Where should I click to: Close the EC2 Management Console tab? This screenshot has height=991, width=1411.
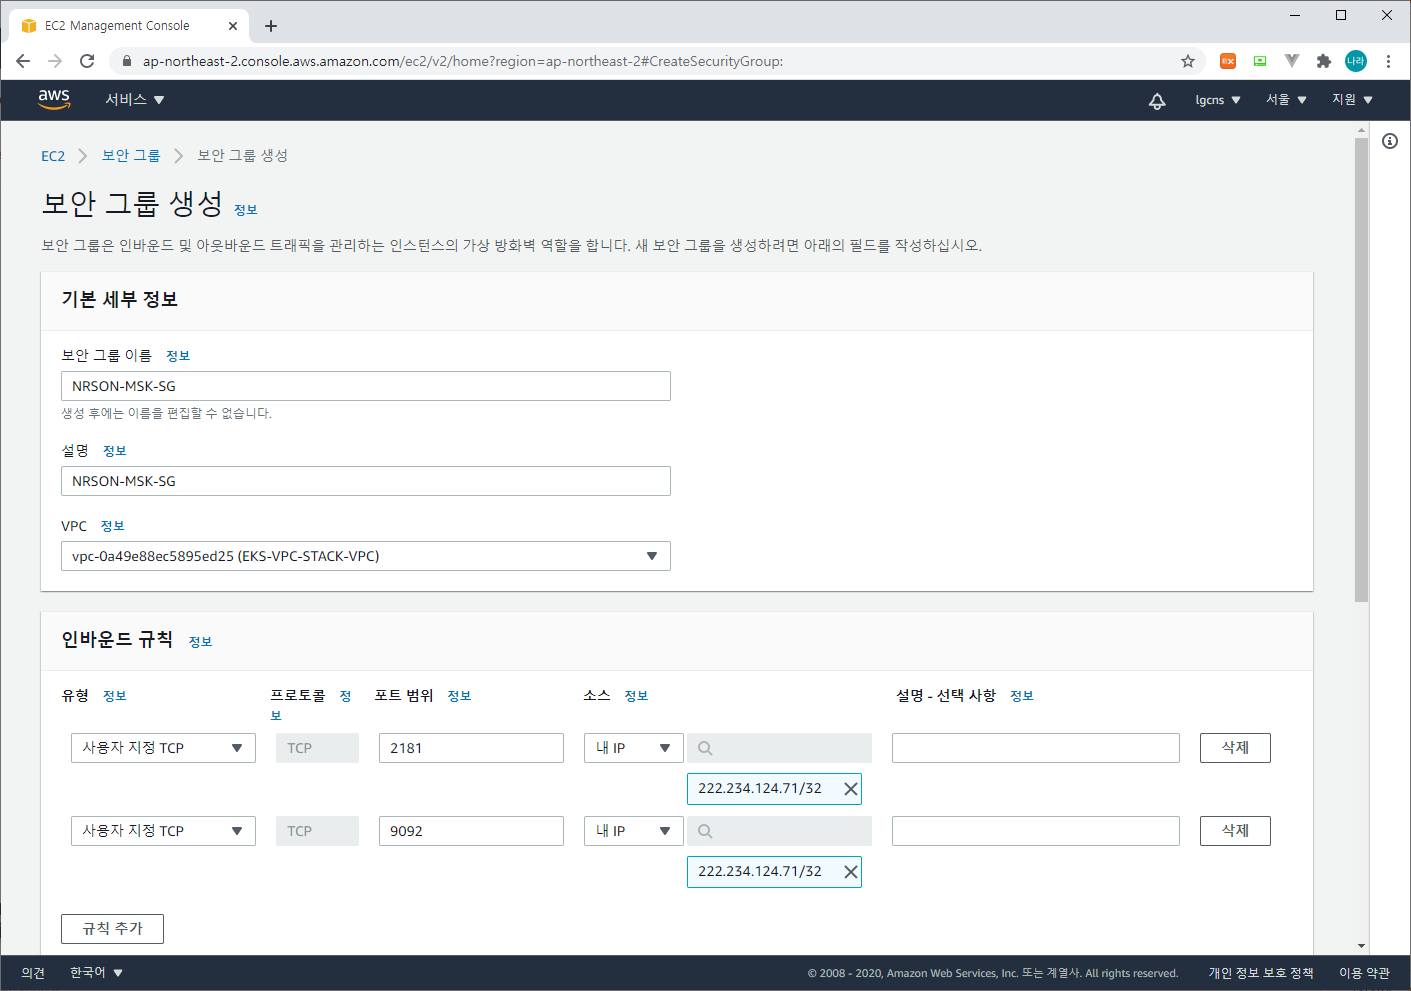point(233,26)
